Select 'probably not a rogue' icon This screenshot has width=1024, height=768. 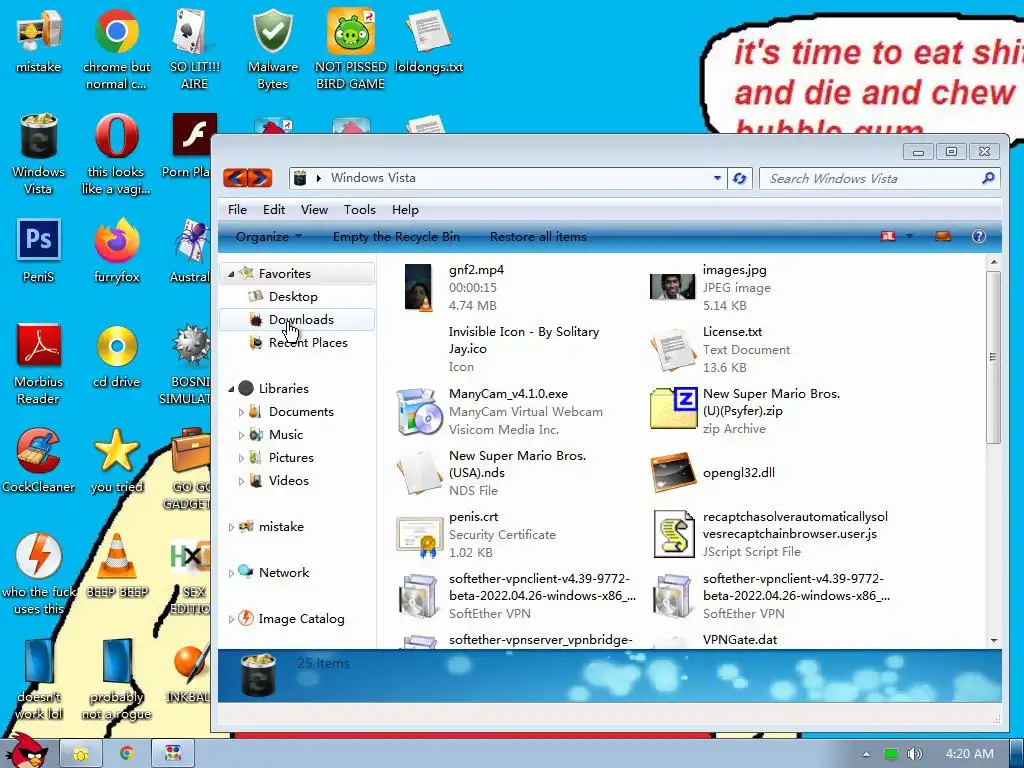click(116, 679)
